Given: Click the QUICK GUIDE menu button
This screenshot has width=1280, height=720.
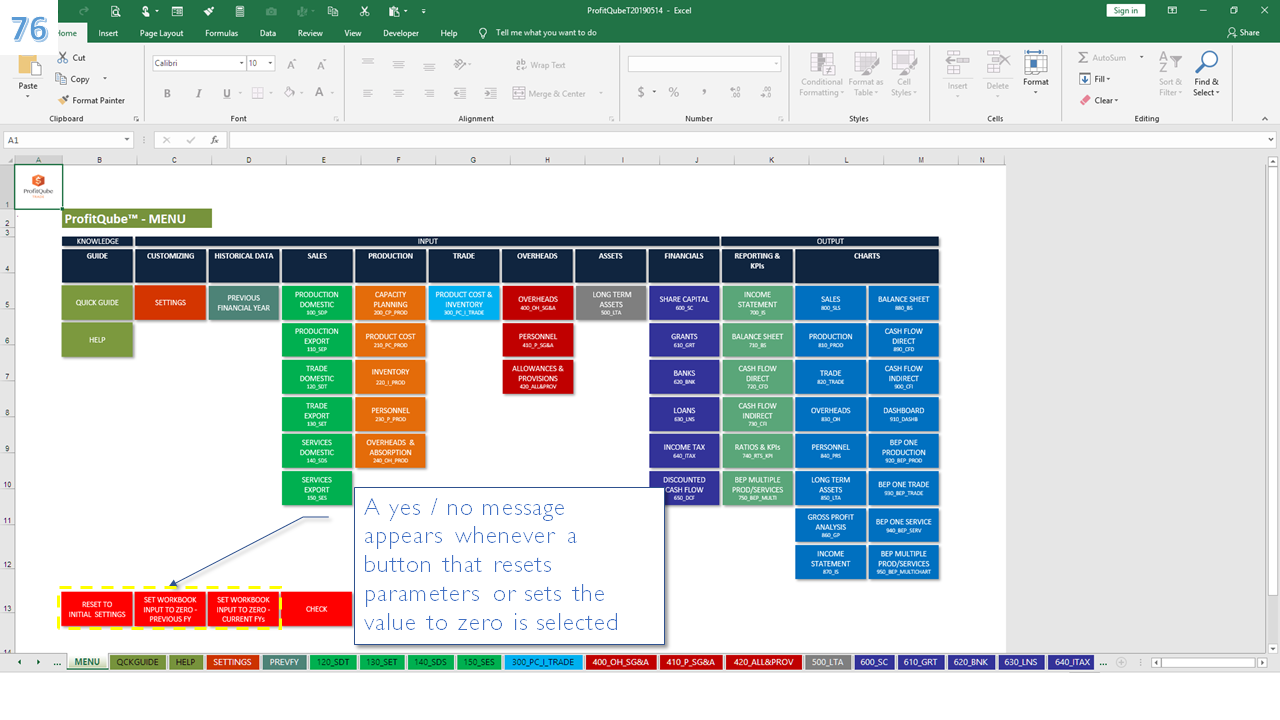Looking at the screenshot, I should [97, 303].
